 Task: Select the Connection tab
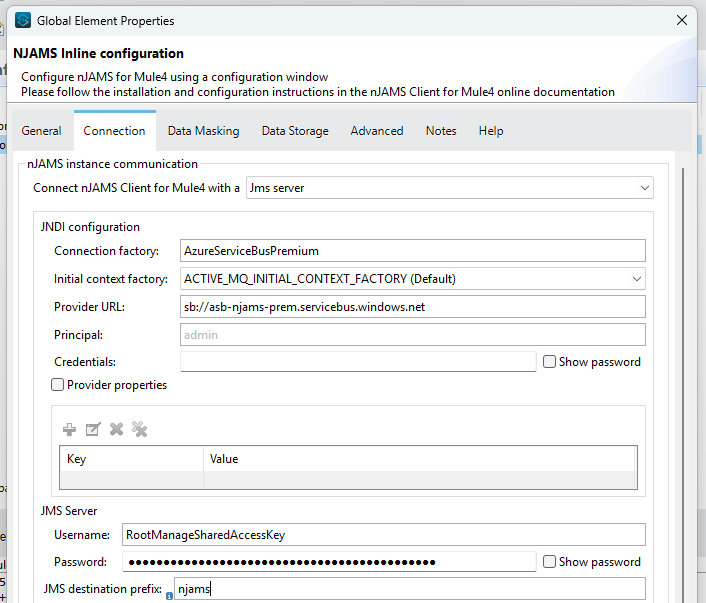pyautogui.click(x=114, y=131)
